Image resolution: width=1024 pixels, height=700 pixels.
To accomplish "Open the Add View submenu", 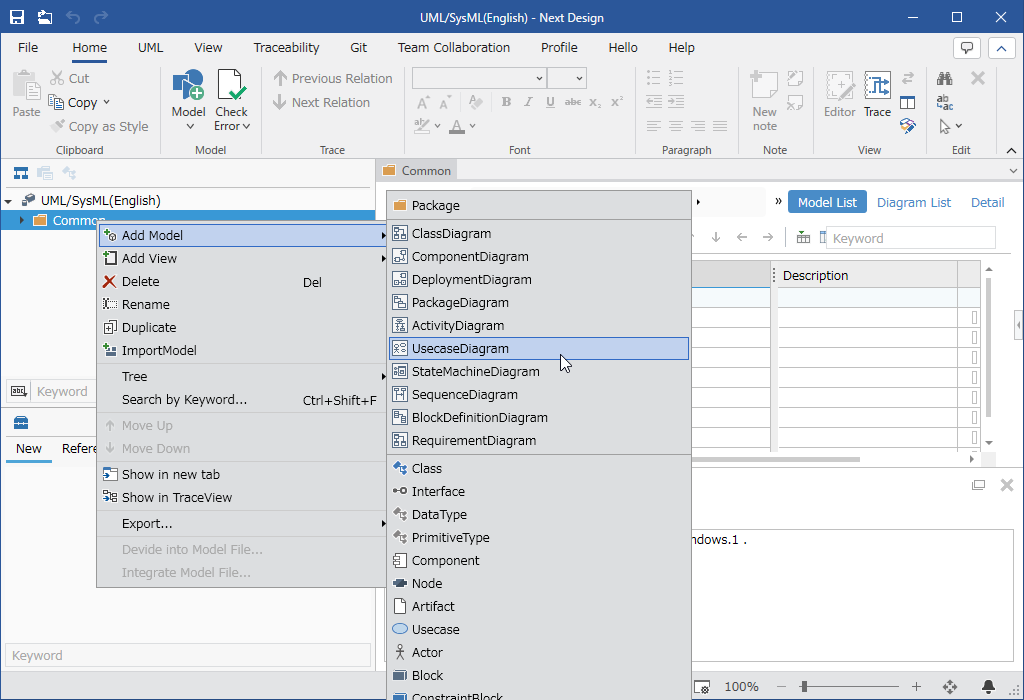I will 242,259.
